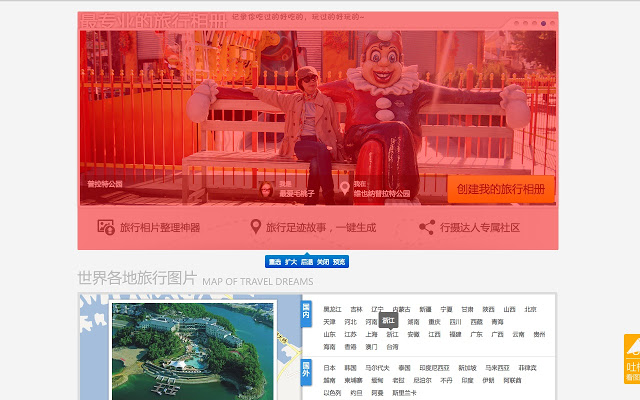Open the user avatar of 最爱毛桃子
The image size is (640, 400).
coord(266,189)
